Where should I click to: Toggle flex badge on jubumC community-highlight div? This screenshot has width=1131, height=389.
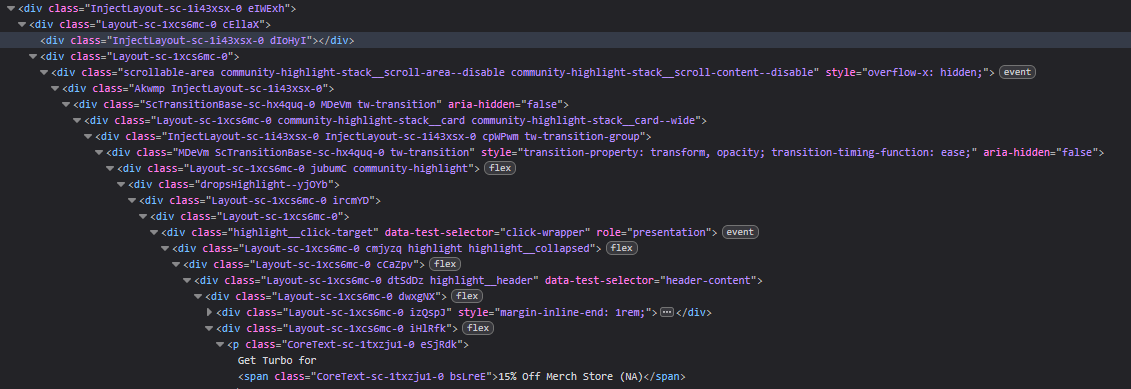[x=499, y=168]
